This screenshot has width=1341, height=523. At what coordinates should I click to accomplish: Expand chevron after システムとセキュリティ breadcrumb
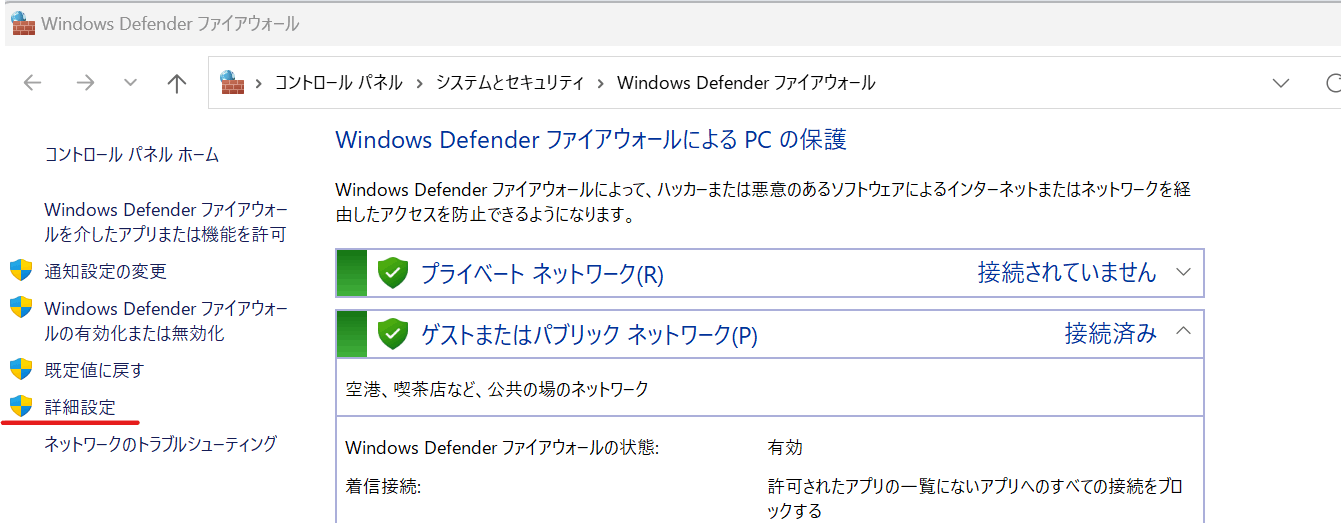point(600,83)
